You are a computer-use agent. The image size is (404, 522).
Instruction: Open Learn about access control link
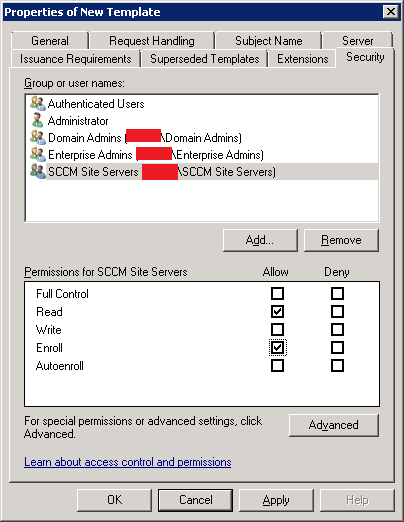128,462
